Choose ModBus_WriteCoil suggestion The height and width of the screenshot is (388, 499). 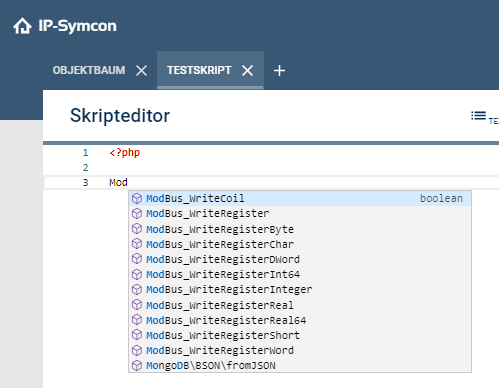(300, 198)
